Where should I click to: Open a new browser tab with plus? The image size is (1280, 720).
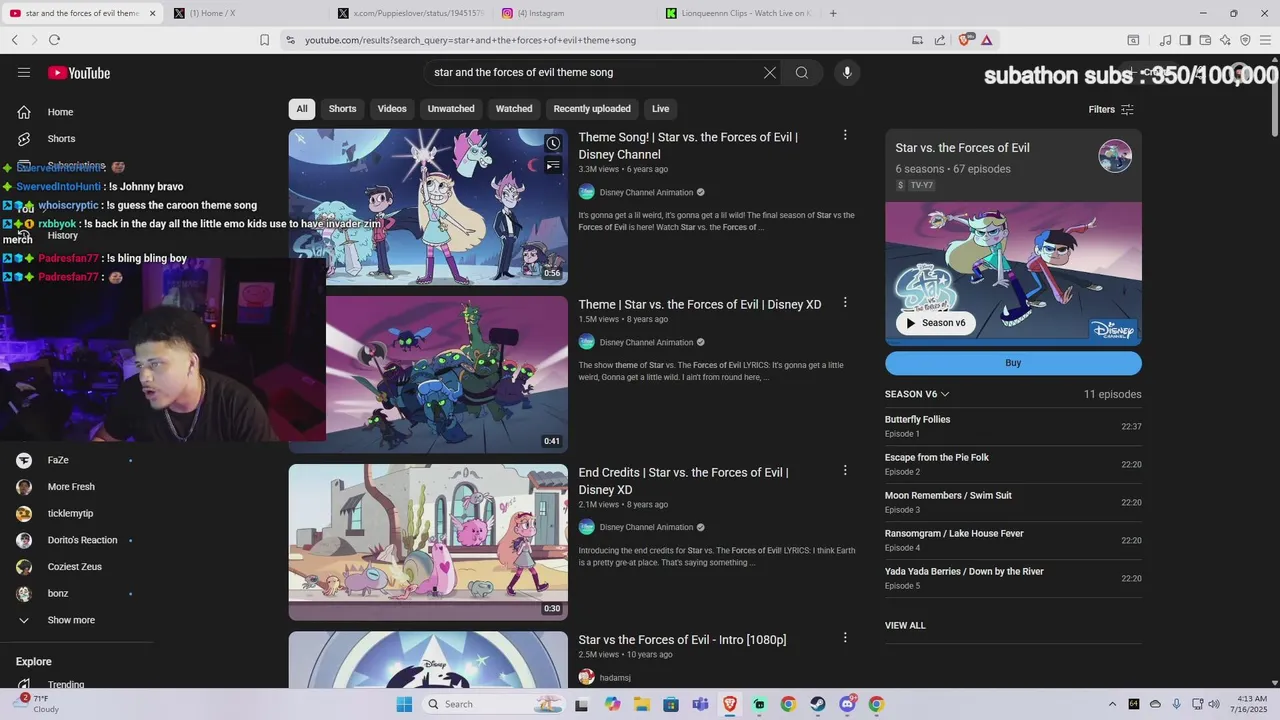(x=833, y=13)
